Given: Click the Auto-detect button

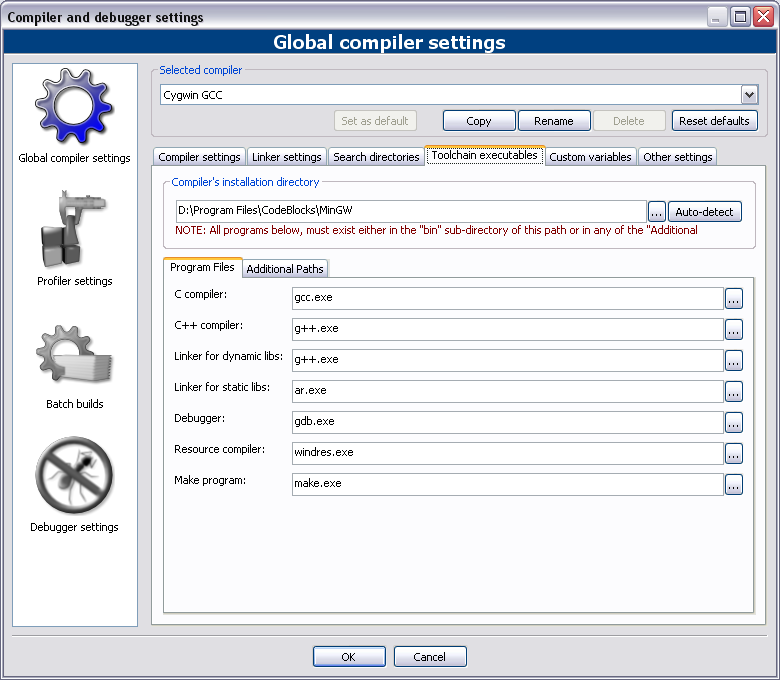Looking at the screenshot, I should pos(705,212).
